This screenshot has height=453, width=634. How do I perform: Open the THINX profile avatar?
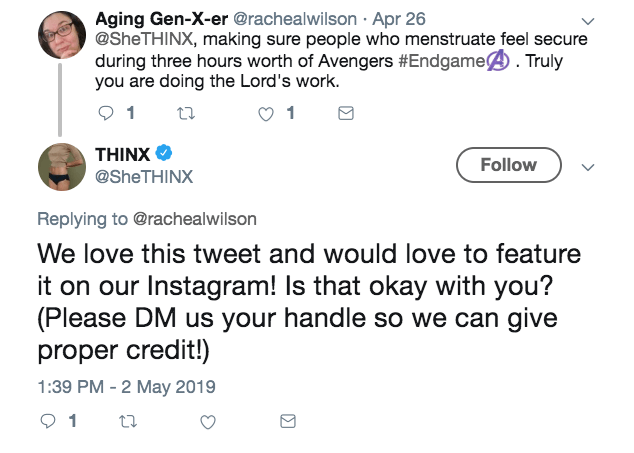coord(62,165)
